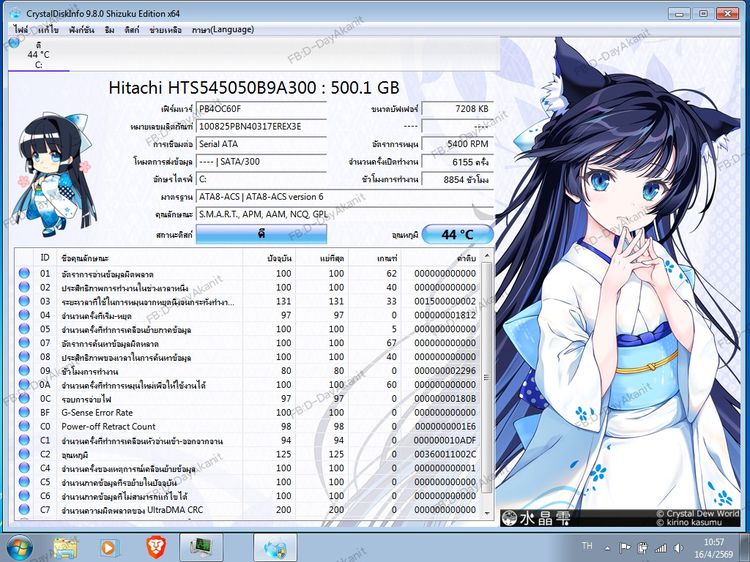Image resolution: width=750 pixels, height=562 pixels.
Task: Click the blue health orb beside the disk tab
Action: pos(14,43)
